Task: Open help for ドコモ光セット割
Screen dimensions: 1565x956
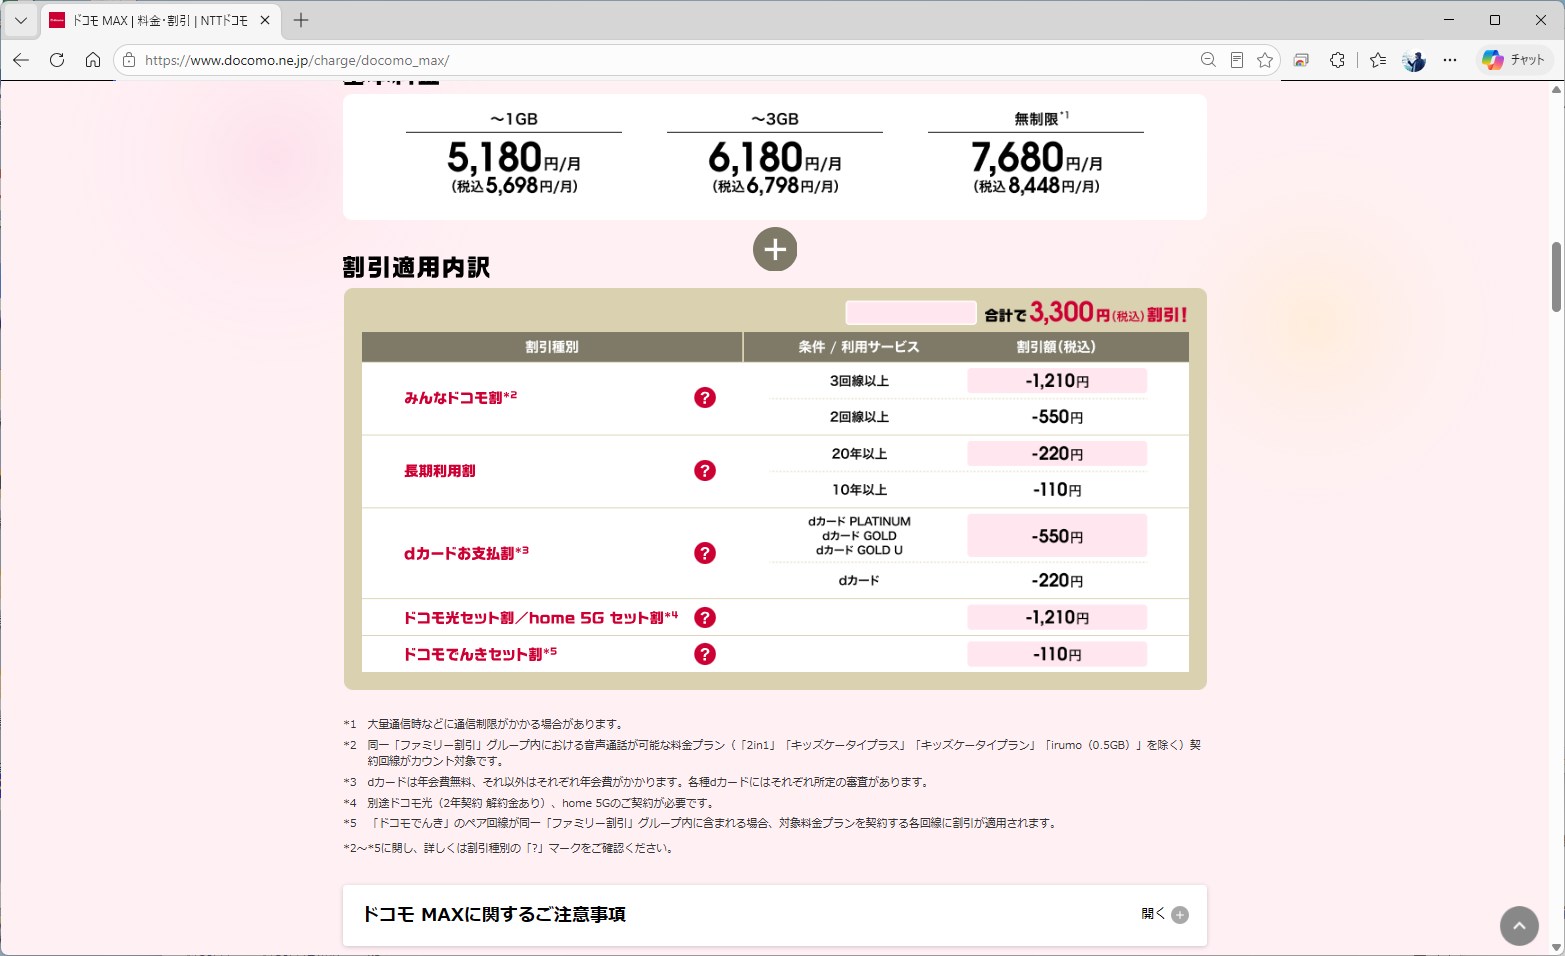Action: [x=705, y=618]
